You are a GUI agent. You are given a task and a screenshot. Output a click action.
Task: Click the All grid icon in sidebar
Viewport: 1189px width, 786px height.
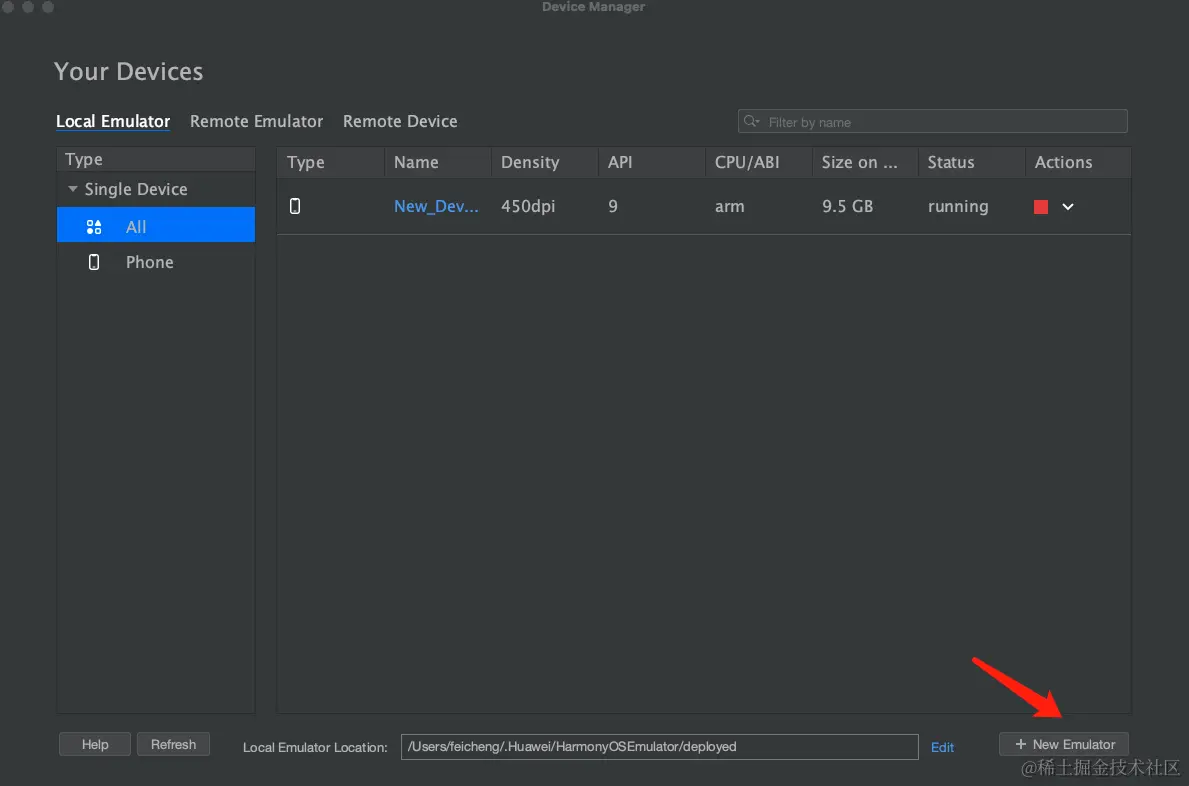(x=94, y=227)
